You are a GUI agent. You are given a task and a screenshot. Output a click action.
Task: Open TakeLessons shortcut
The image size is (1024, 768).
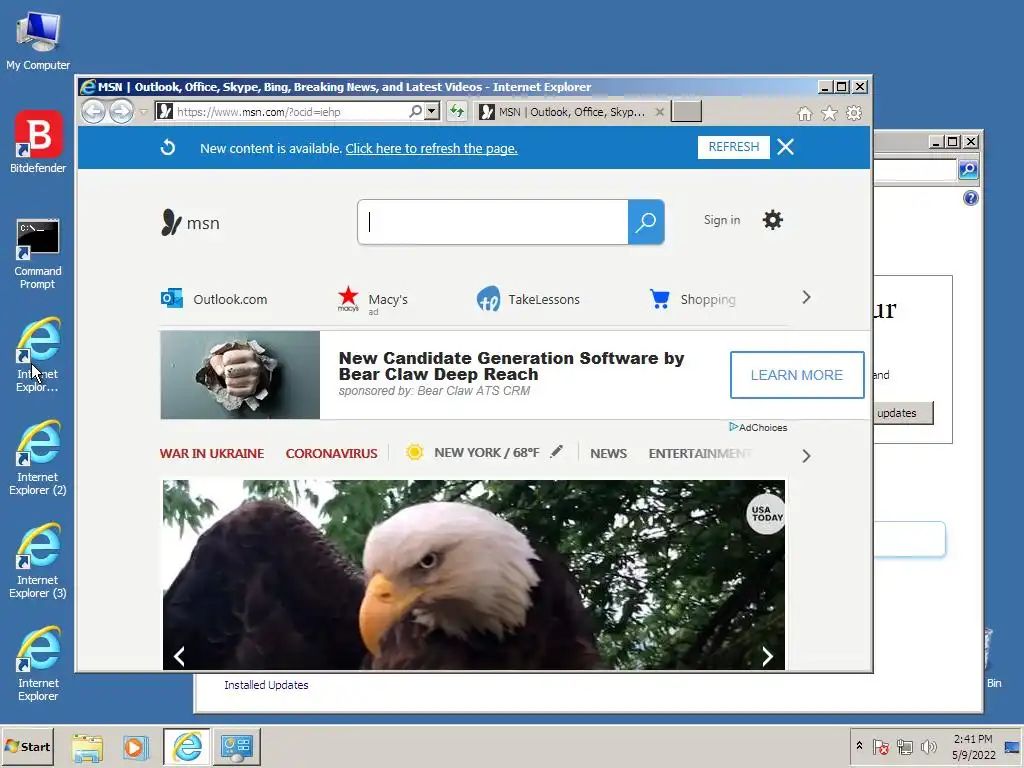tap(528, 299)
